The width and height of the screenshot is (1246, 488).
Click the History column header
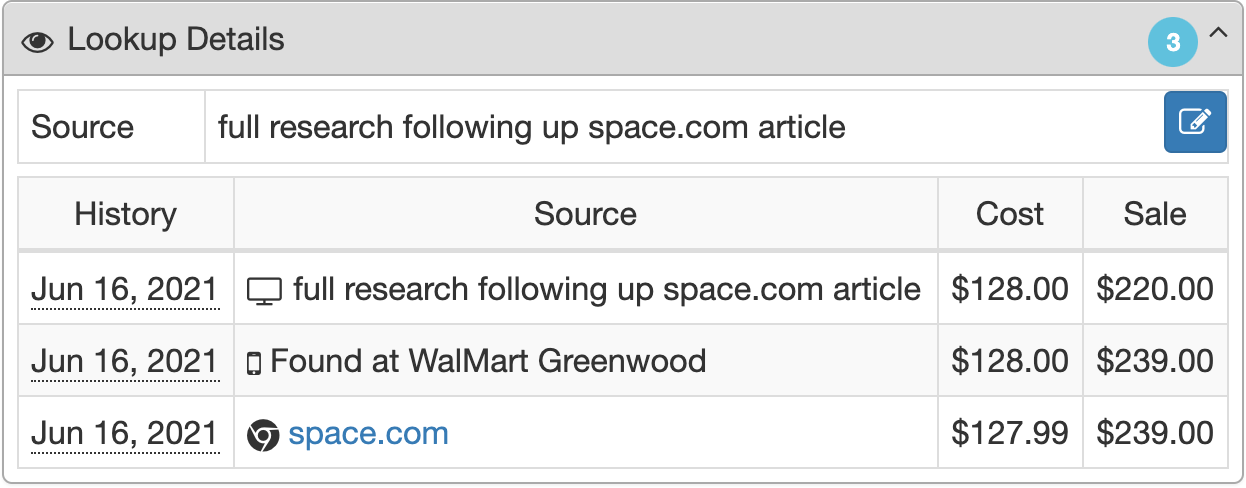[x=126, y=214]
